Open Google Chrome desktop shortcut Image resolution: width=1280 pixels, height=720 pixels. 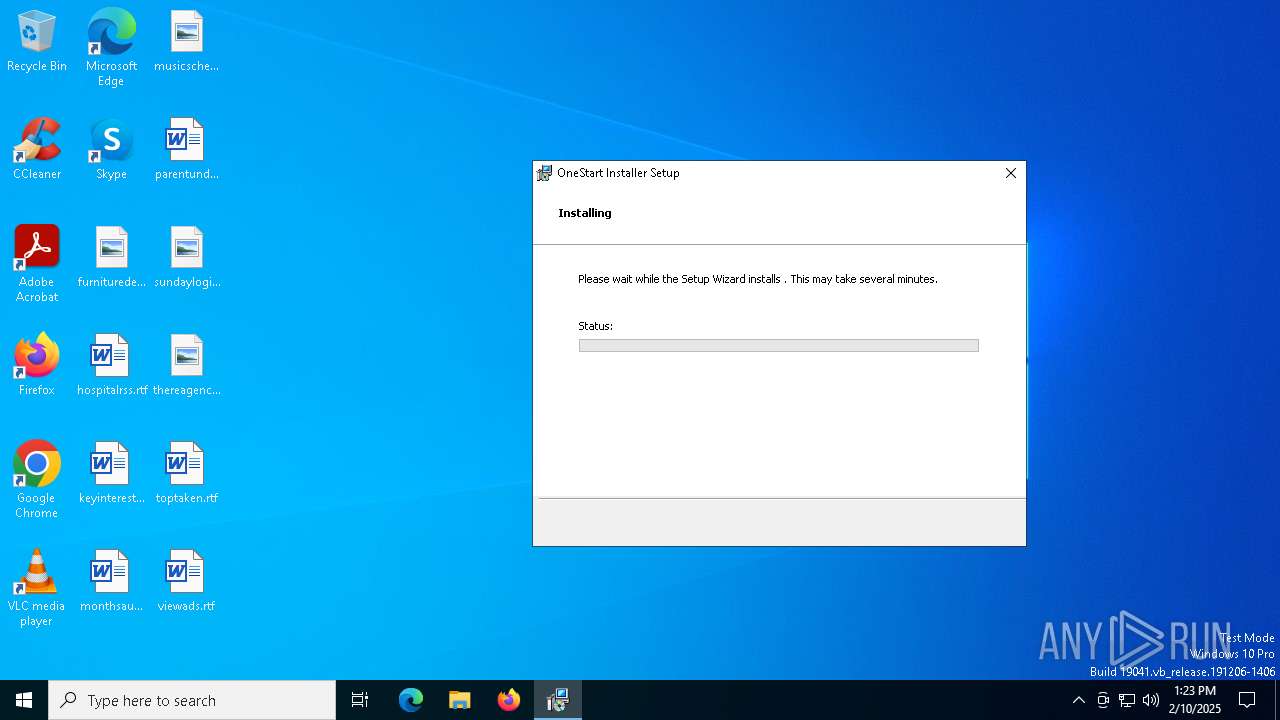pyautogui.click(x=37, y=480)
